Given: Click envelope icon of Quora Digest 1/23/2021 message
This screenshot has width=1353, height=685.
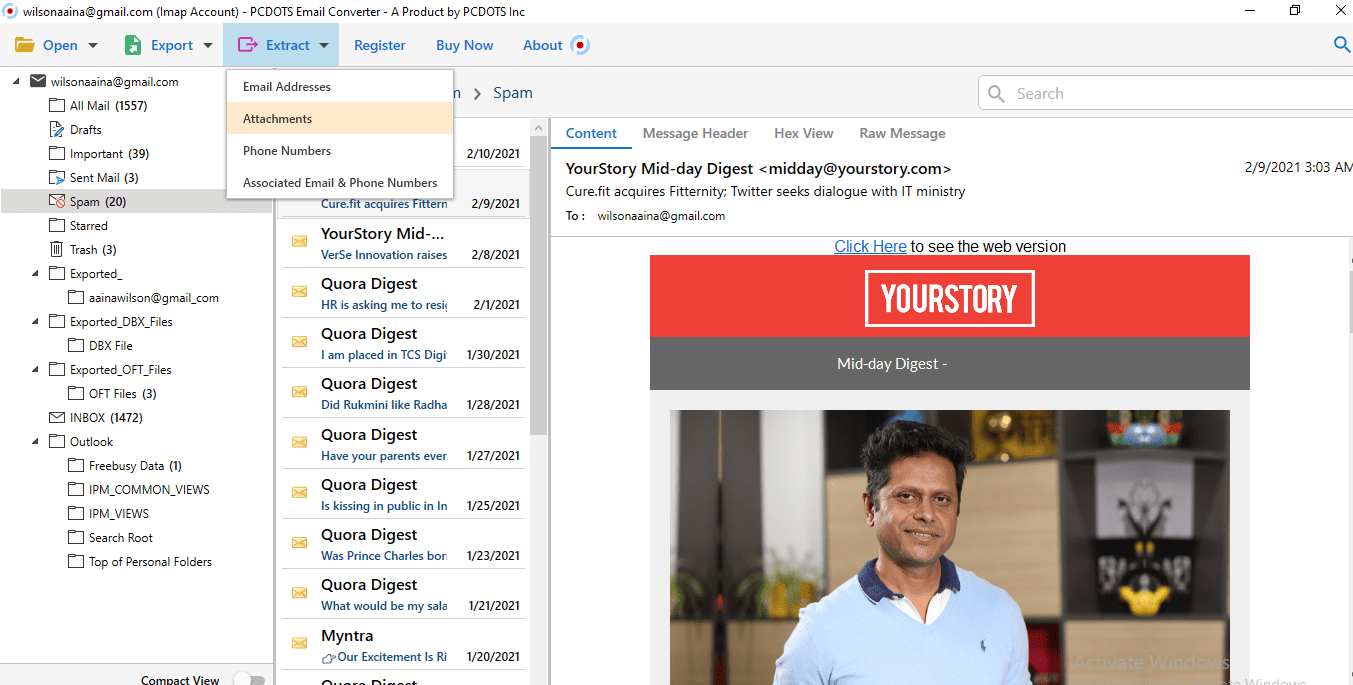Looking at the screenshot, I should (299, 542).
